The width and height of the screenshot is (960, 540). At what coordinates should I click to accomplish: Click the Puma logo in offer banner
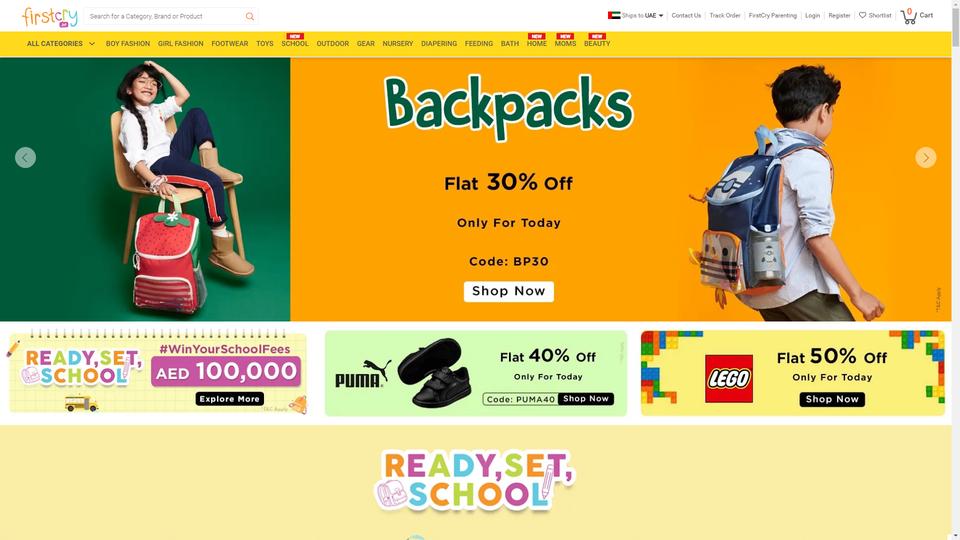tap(363, 374)
